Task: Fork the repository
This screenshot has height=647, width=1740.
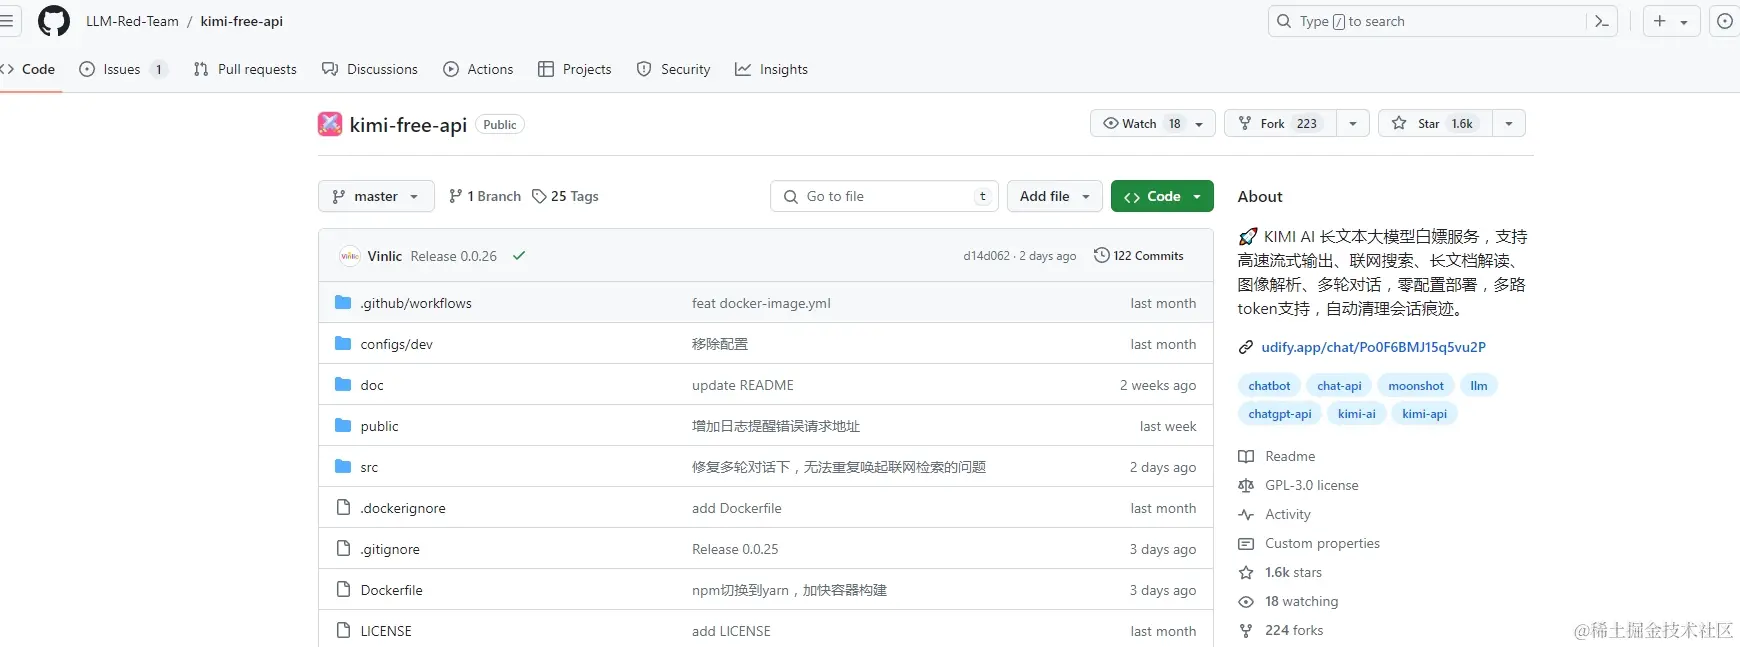Action: click(x=1281, y=123)
